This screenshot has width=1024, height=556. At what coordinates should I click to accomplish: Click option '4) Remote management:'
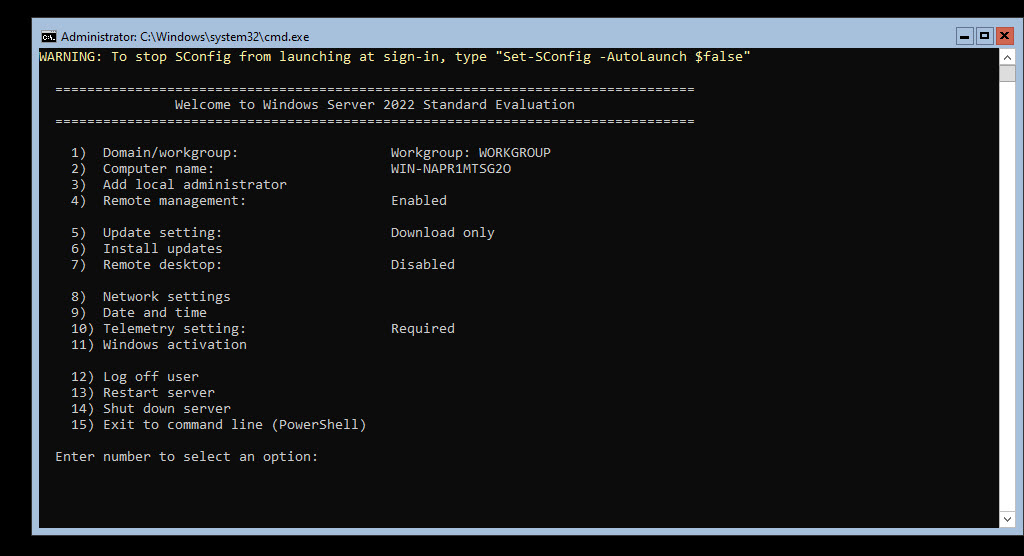(158, 201)
